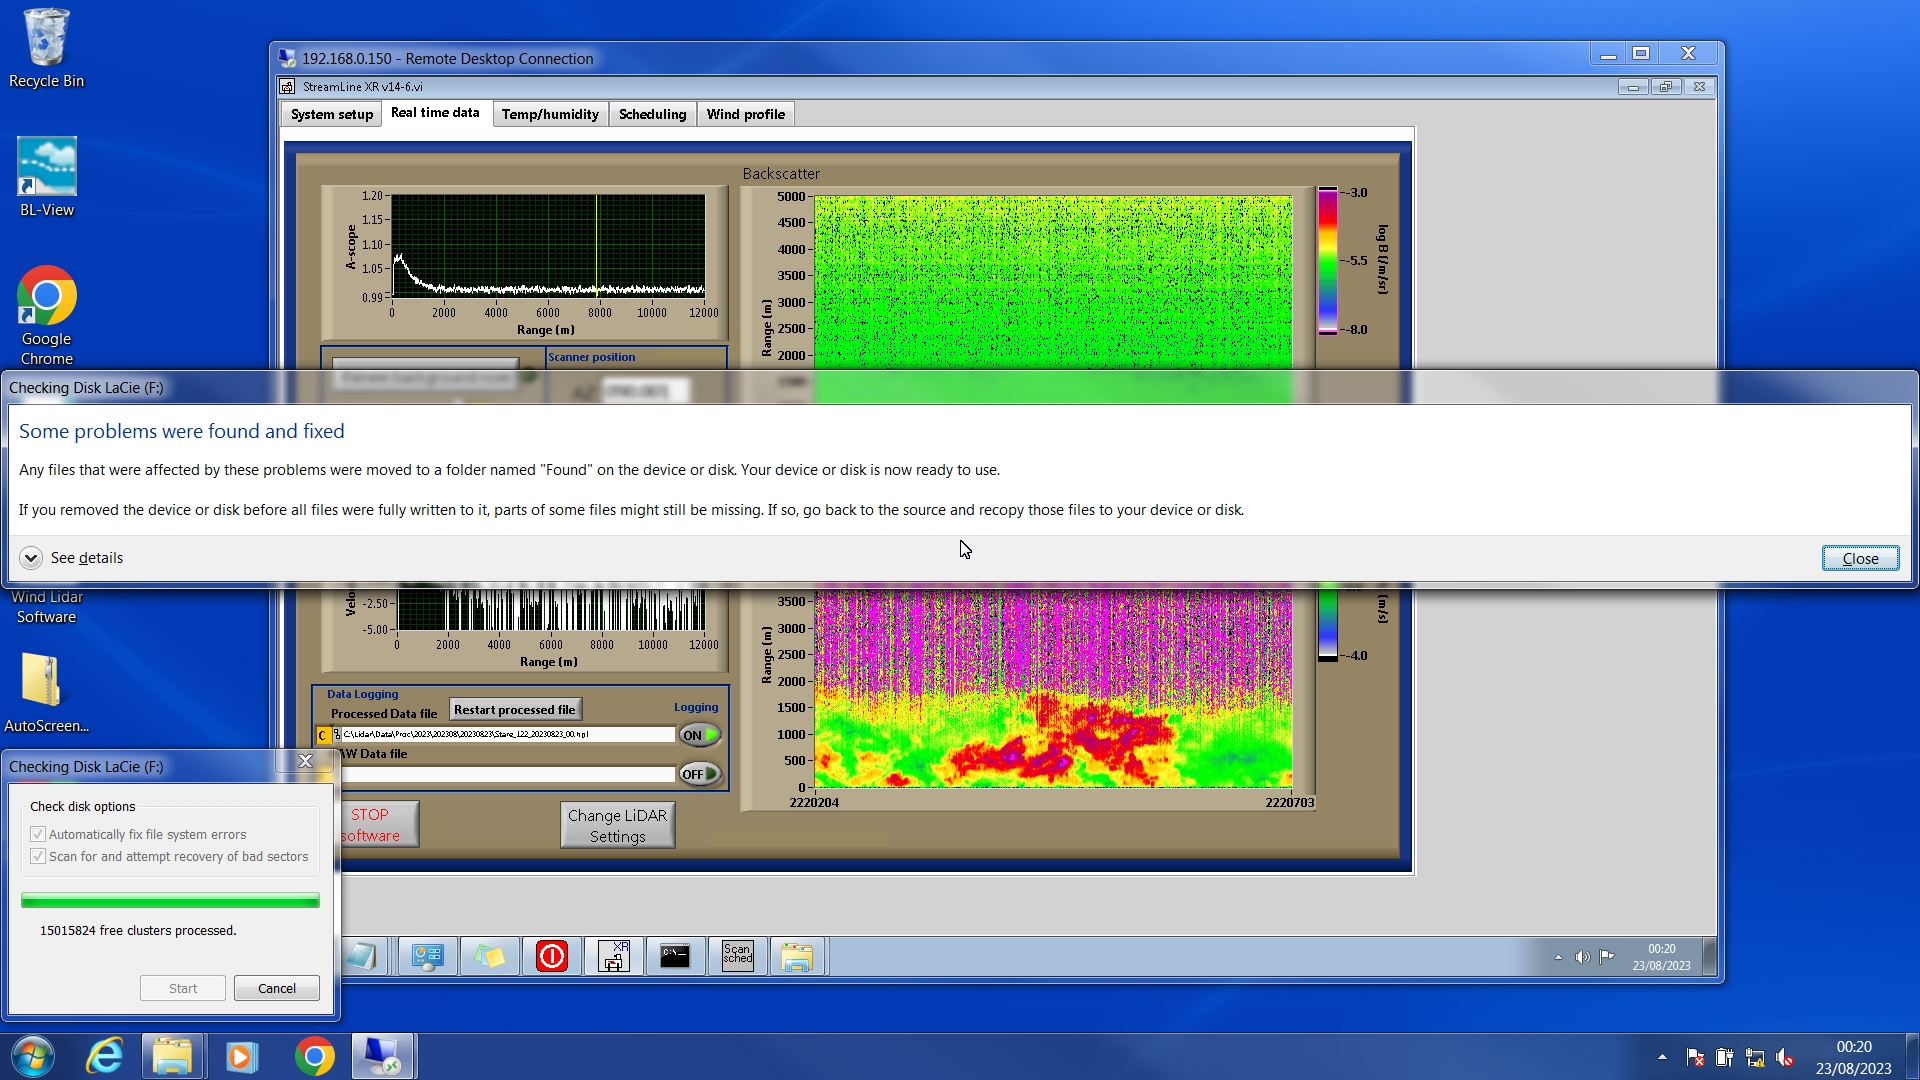The height and width of the screenshot is (1080, 1920).
Task: Launch Google Chrome from the Windows taskbar
Action: [314, 1056]
